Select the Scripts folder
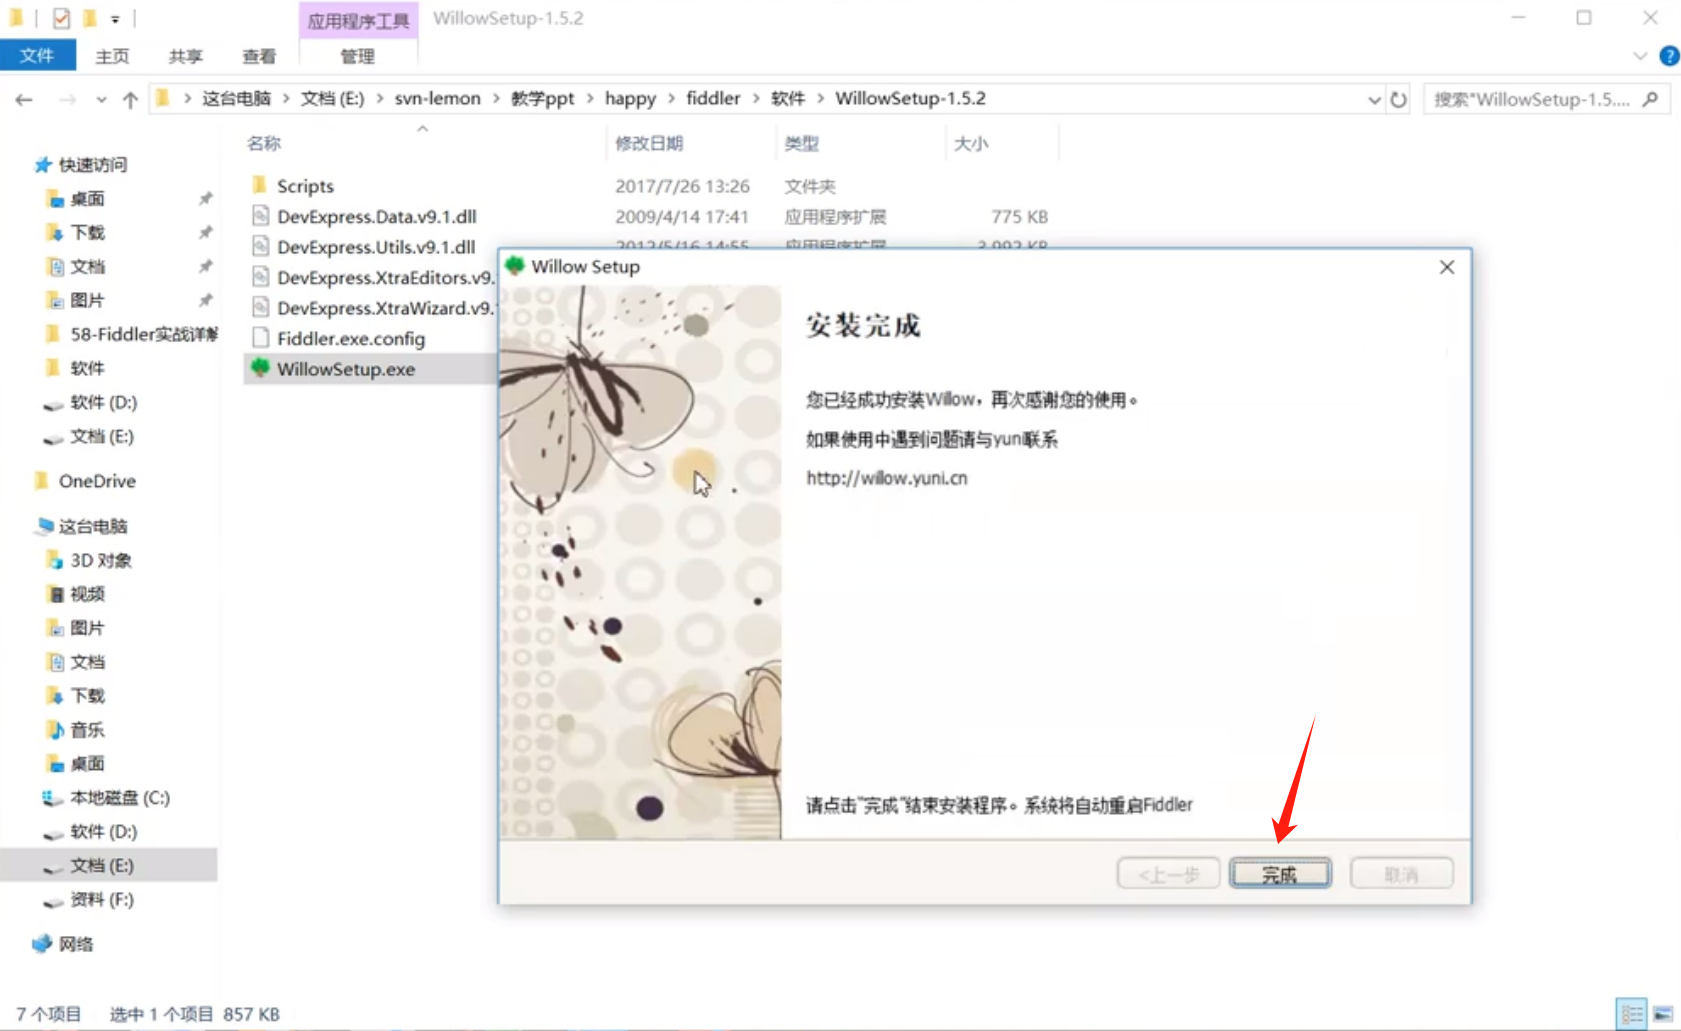 coord(305,186)
